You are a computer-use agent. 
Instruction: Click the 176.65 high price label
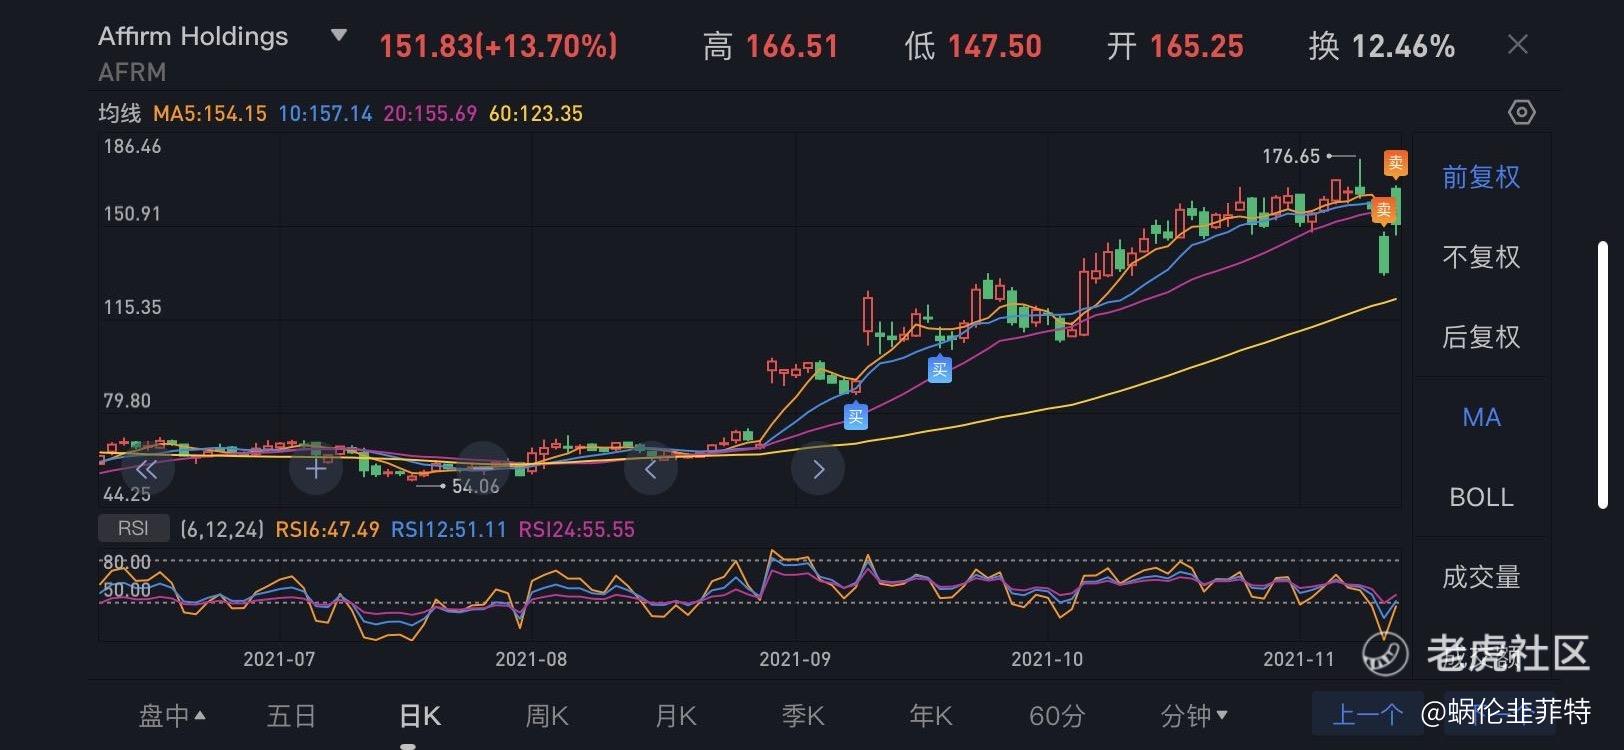(1291, 156)
